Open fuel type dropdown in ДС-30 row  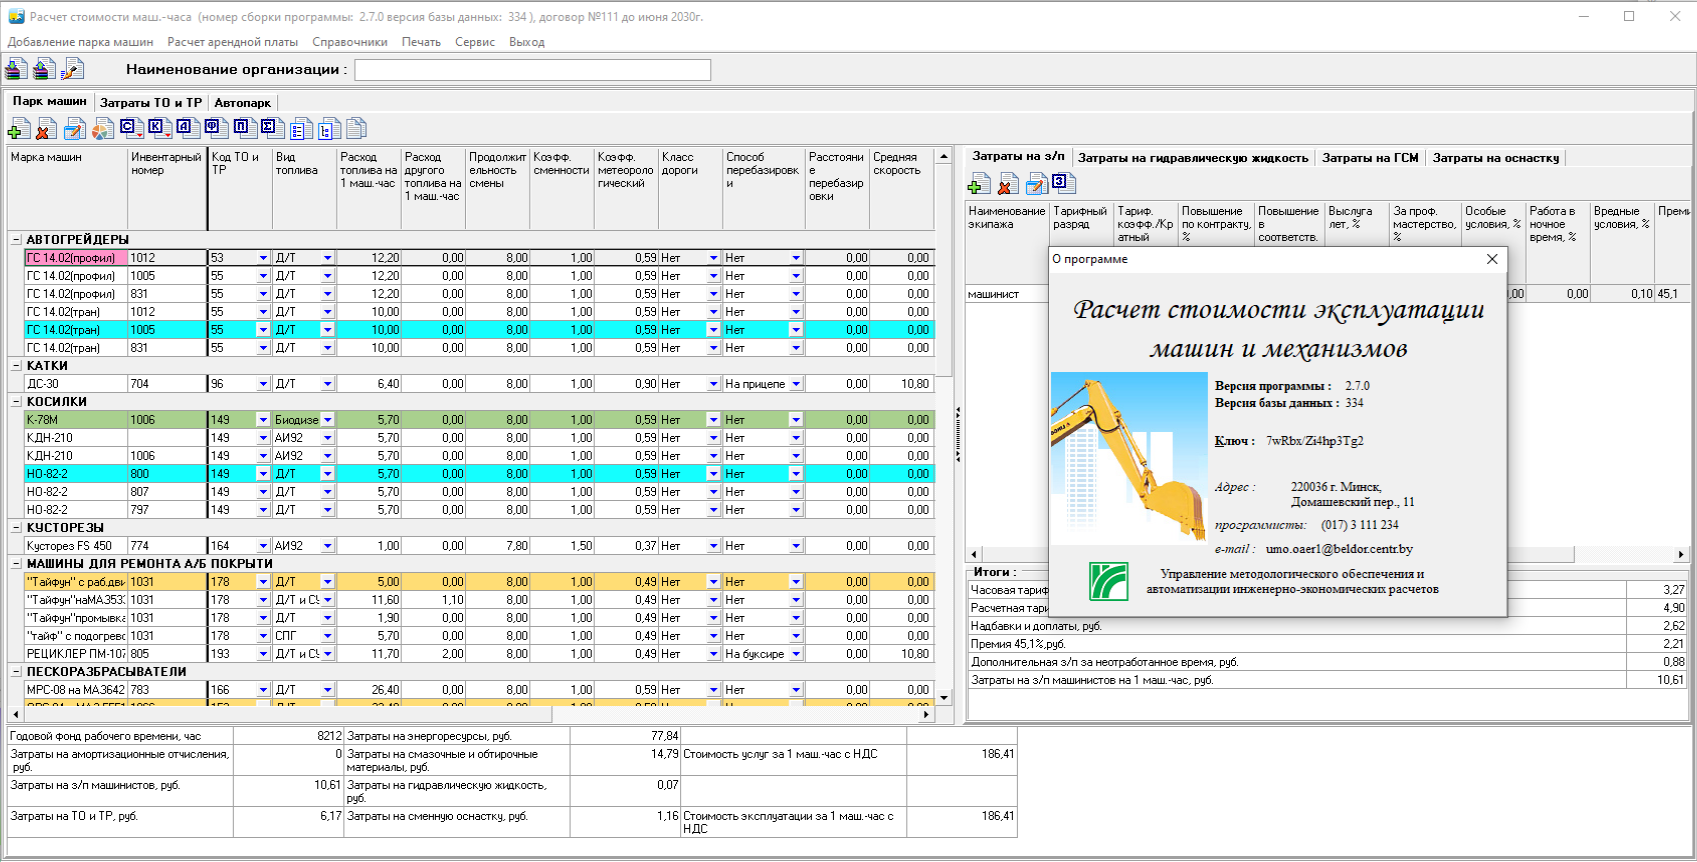point(327,384)
